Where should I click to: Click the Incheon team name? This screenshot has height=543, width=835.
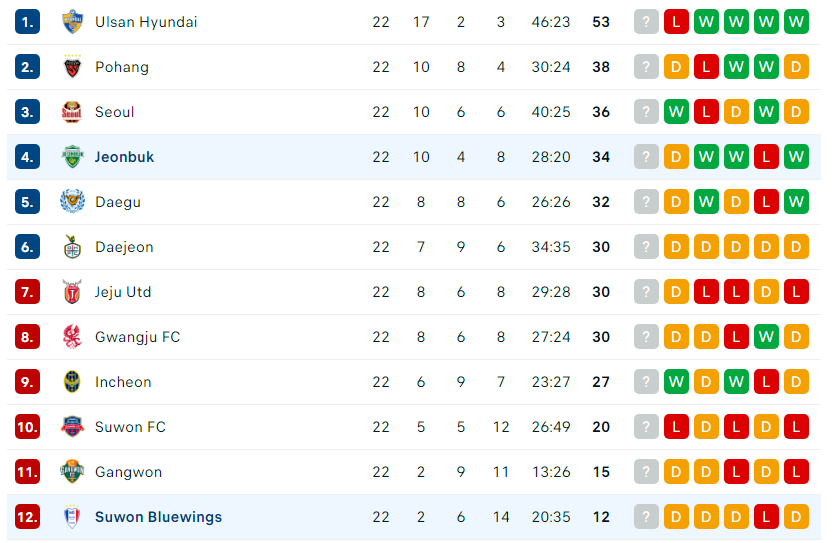pyautogui.click(x=123, y=382)
